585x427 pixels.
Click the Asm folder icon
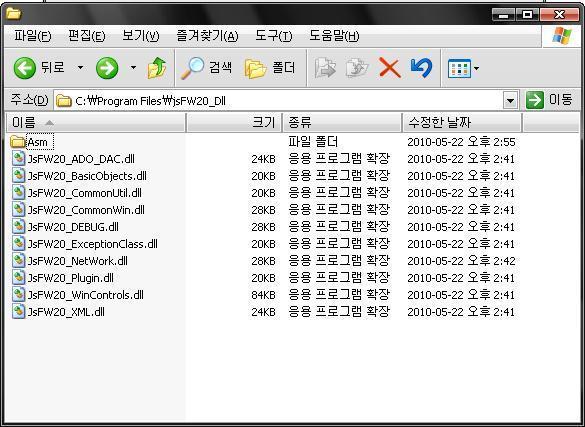(x=18, y=142)
